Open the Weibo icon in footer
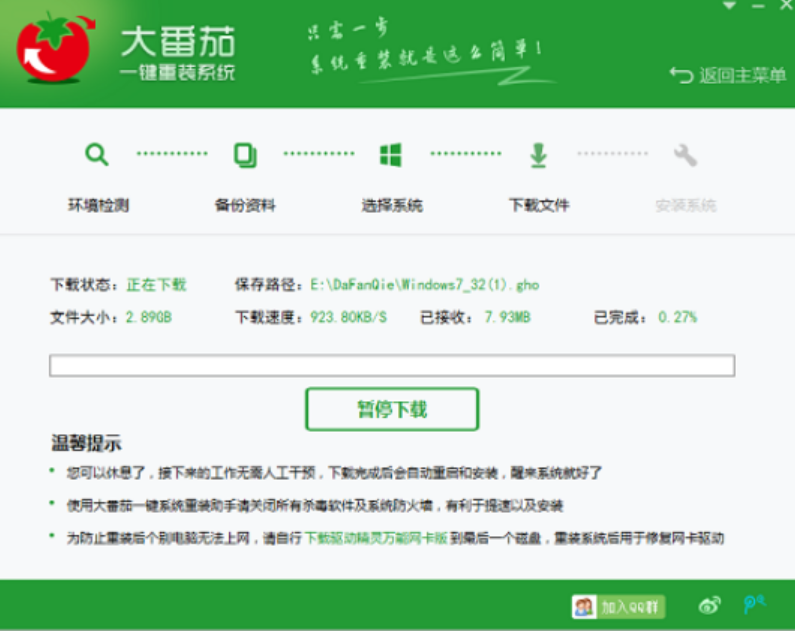Screen dimensions: 795x640 [709, 605]
